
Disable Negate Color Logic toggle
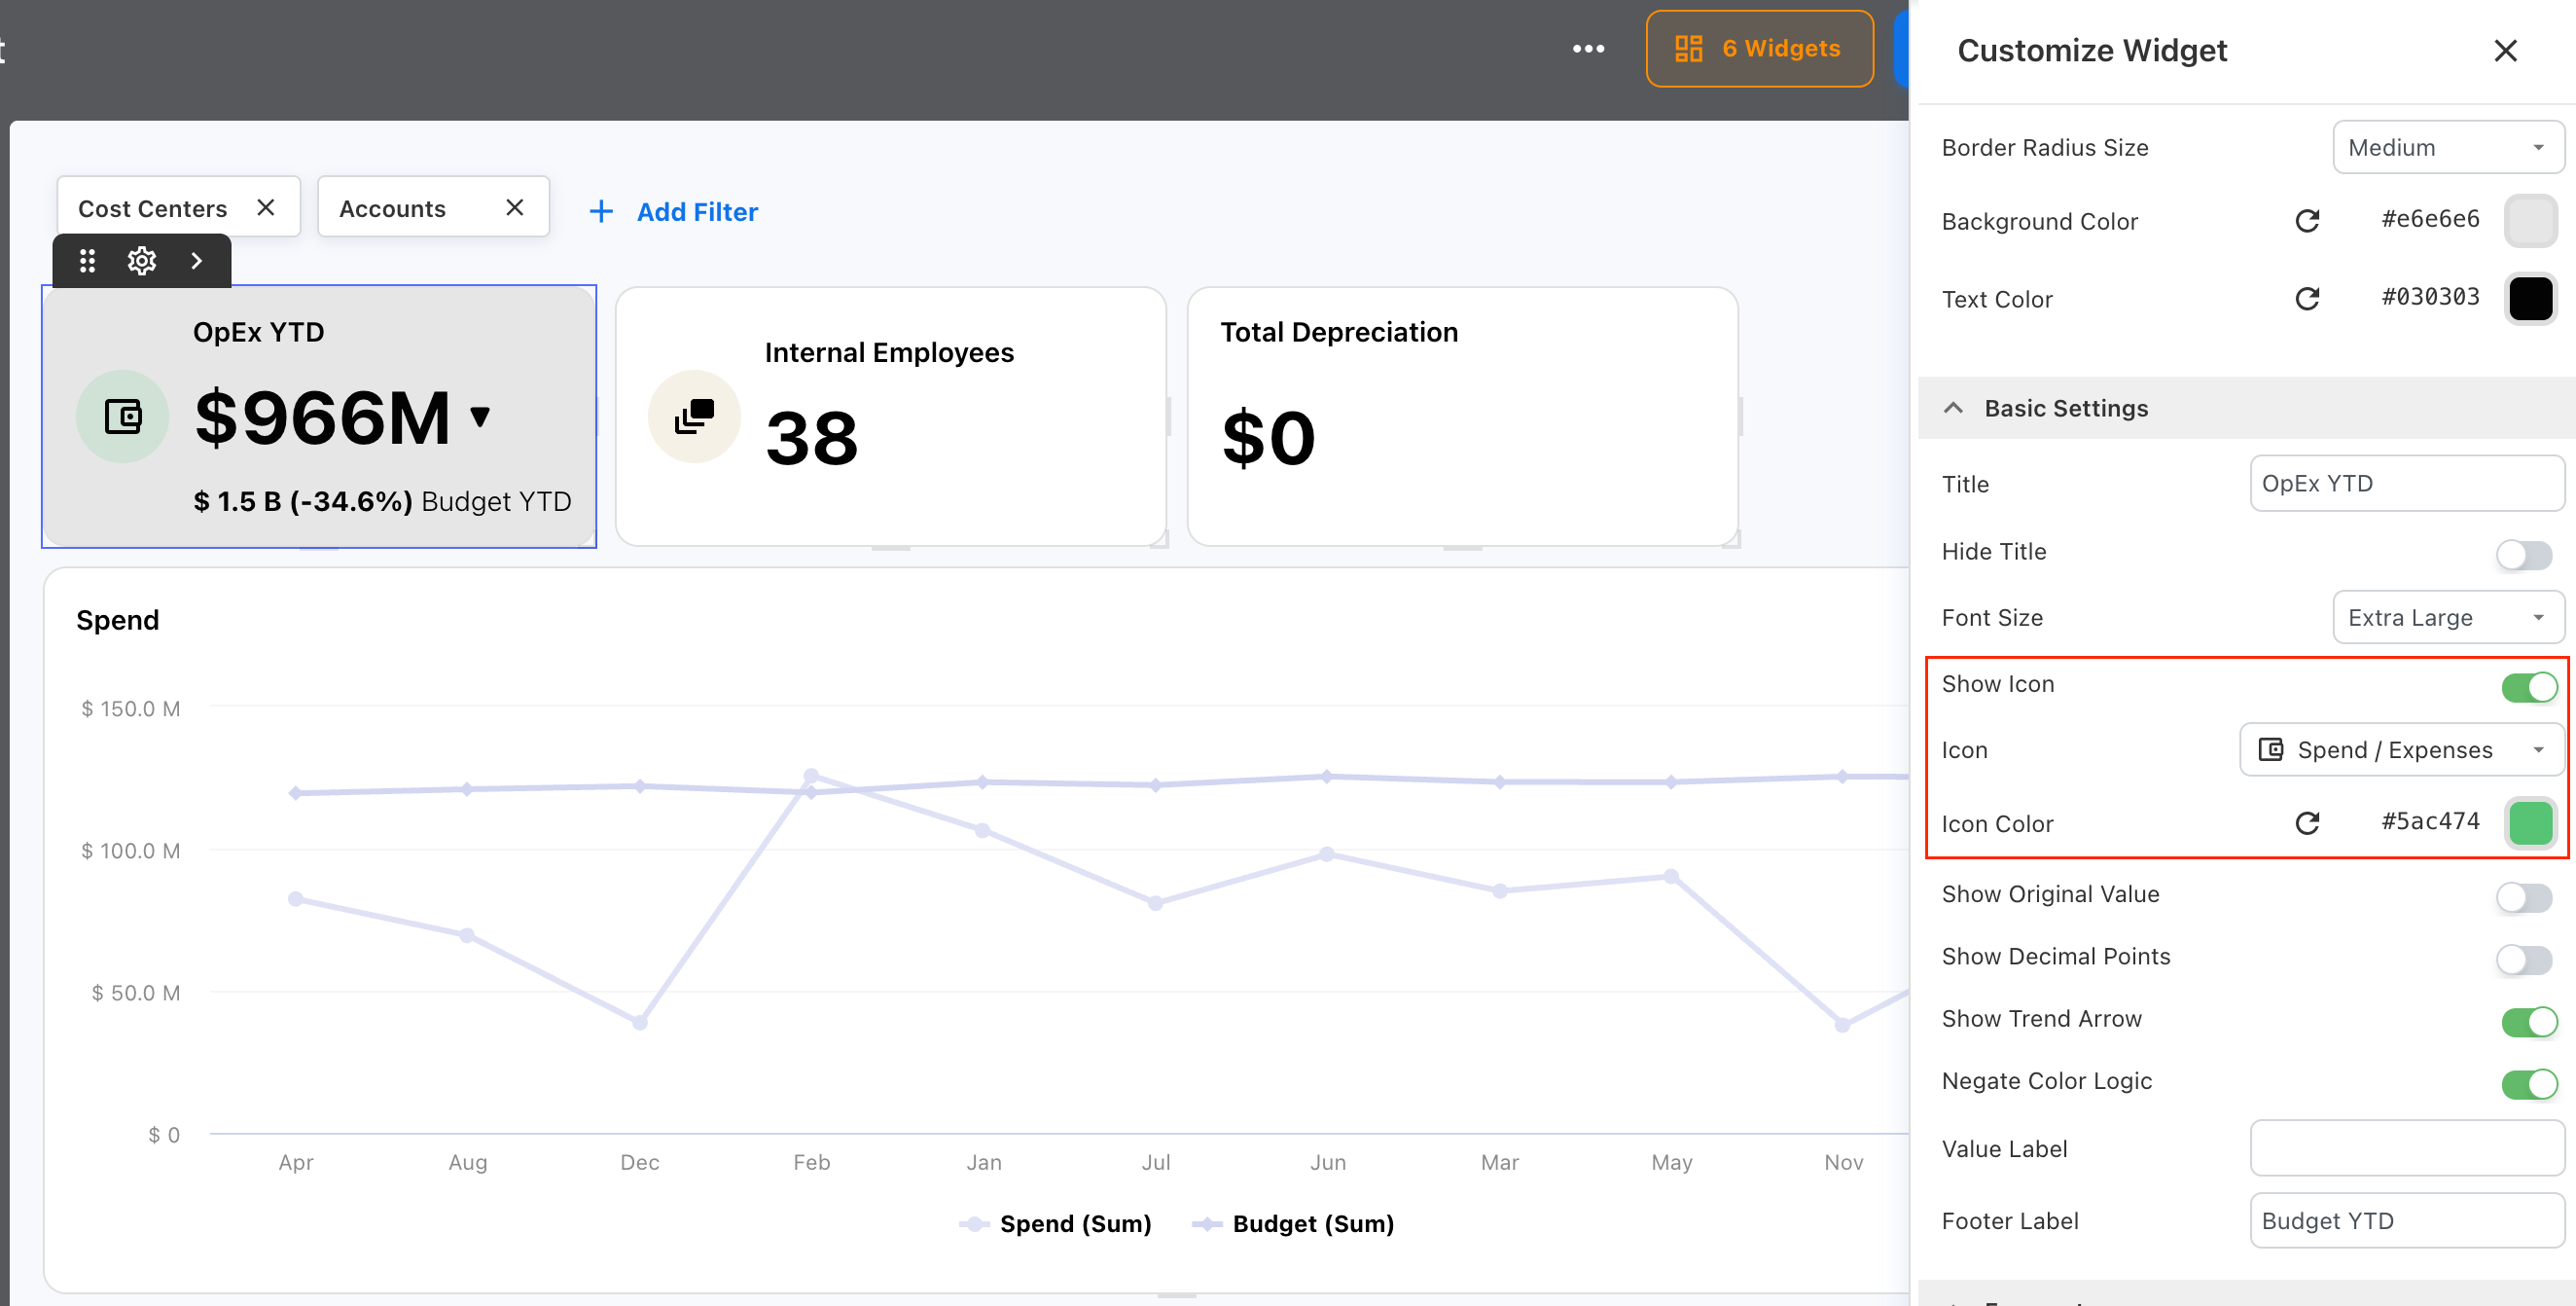[x=2529, y=1083]
